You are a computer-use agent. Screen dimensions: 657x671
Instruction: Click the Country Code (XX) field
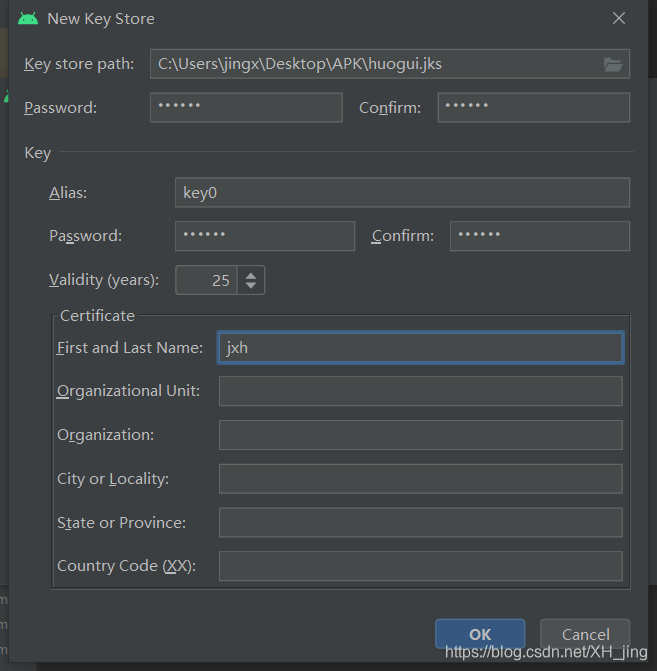coord(421,566)
